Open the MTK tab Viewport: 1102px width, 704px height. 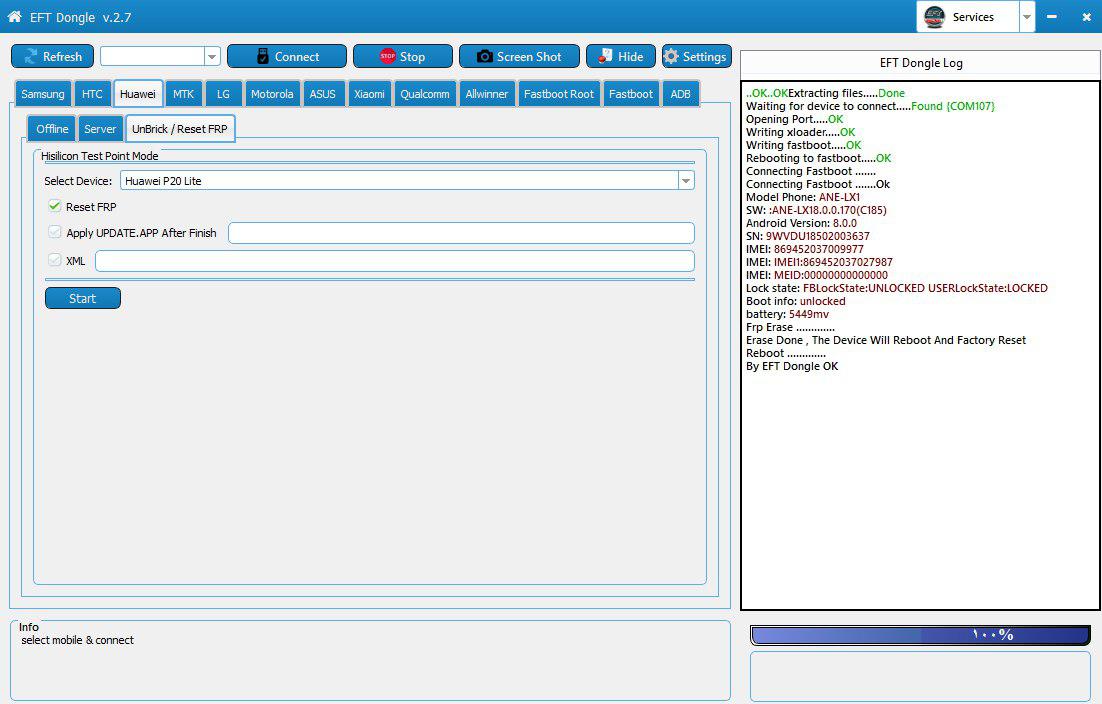[183, 93]
